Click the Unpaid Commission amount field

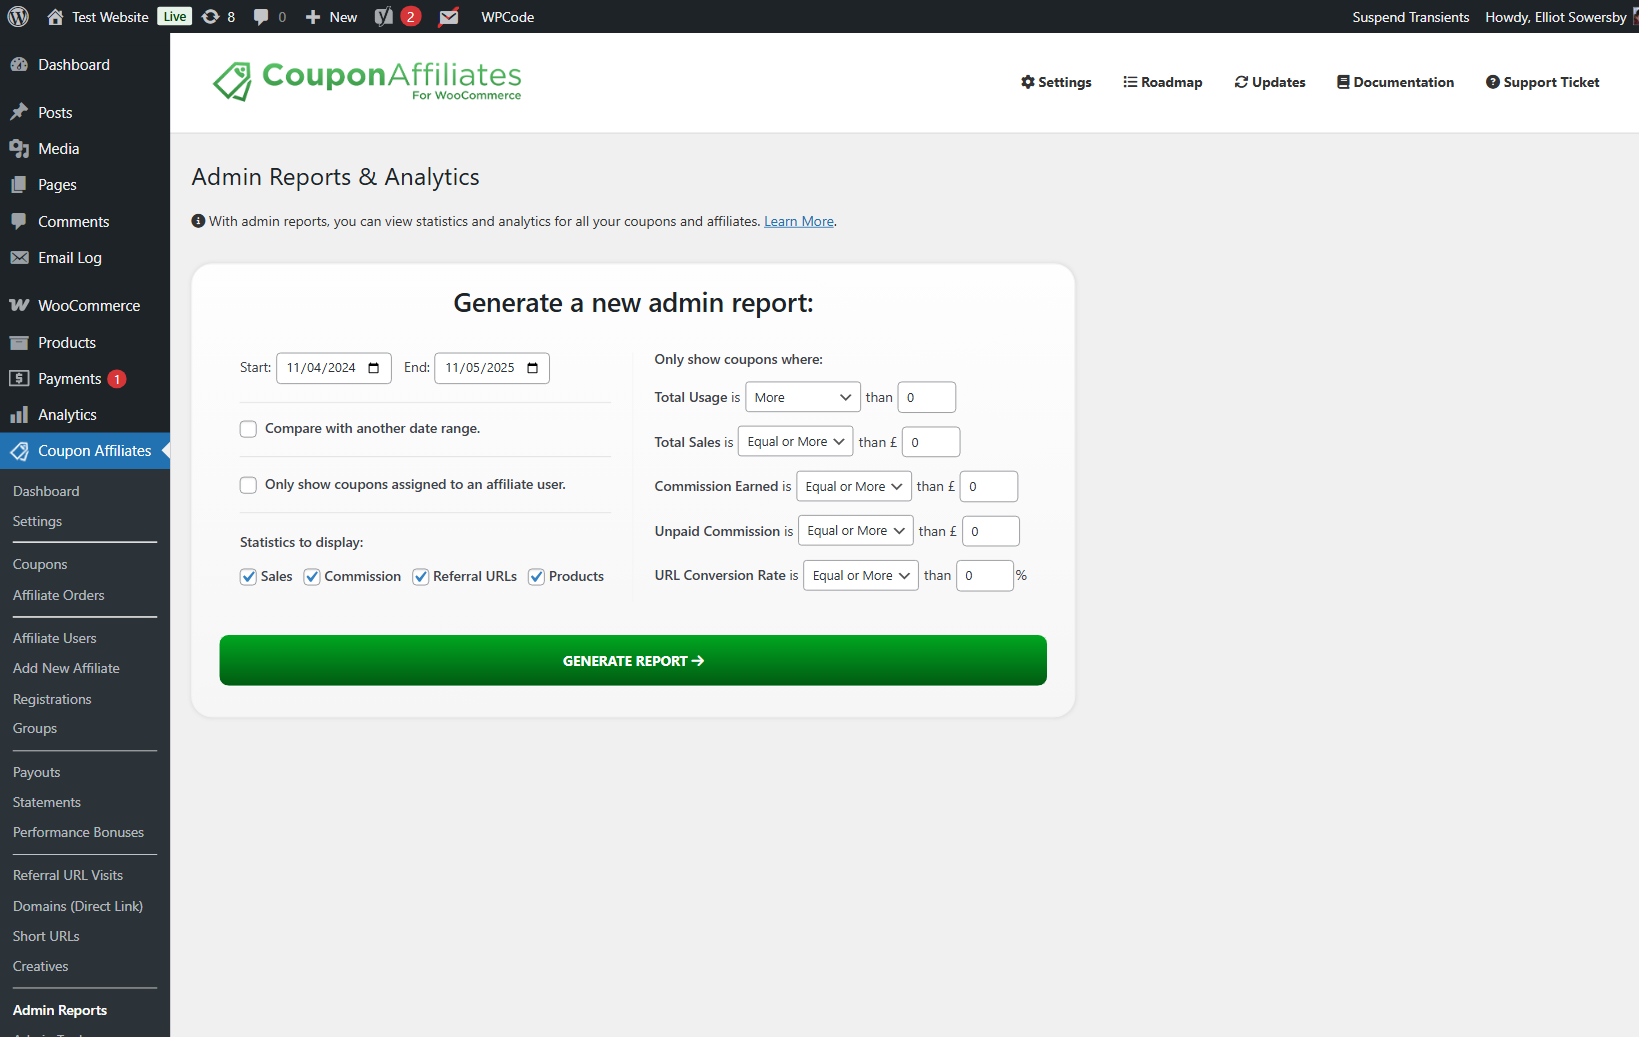(x=991, y=531)
